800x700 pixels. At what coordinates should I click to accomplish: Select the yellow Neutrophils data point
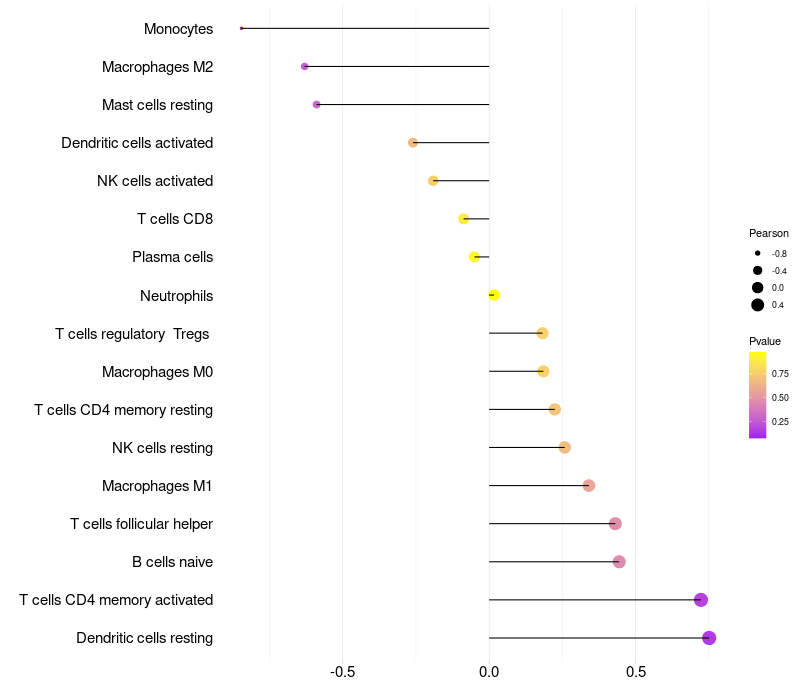494,295
